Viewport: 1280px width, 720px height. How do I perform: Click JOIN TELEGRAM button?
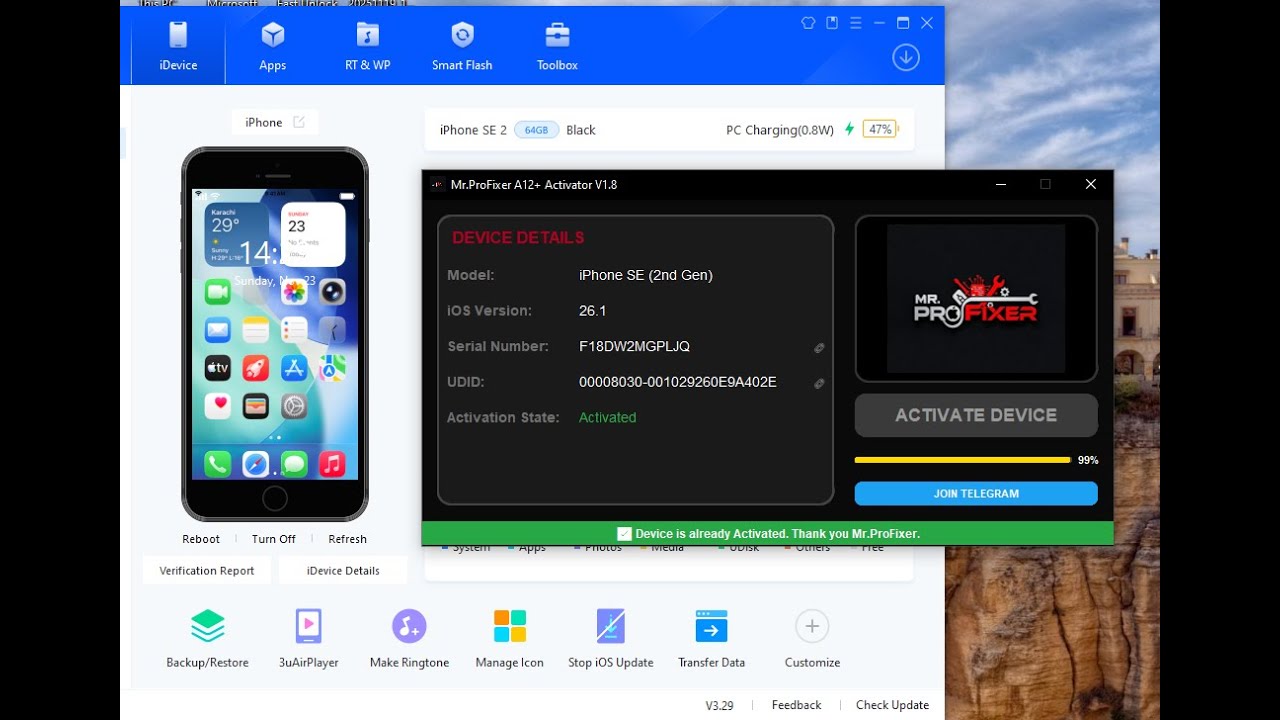tap(976, 493)
